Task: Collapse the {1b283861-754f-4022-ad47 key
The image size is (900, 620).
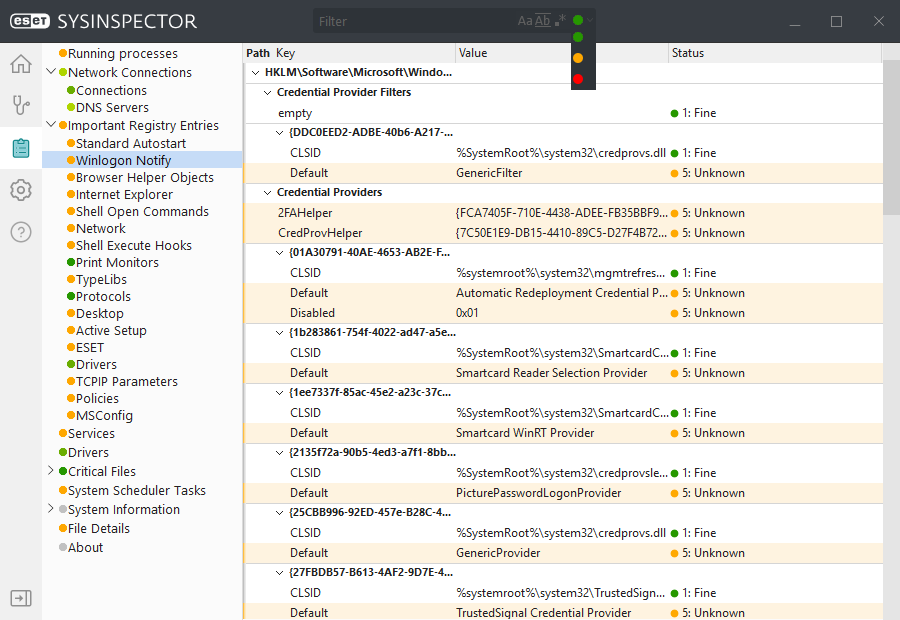Action: coord(280,332)
